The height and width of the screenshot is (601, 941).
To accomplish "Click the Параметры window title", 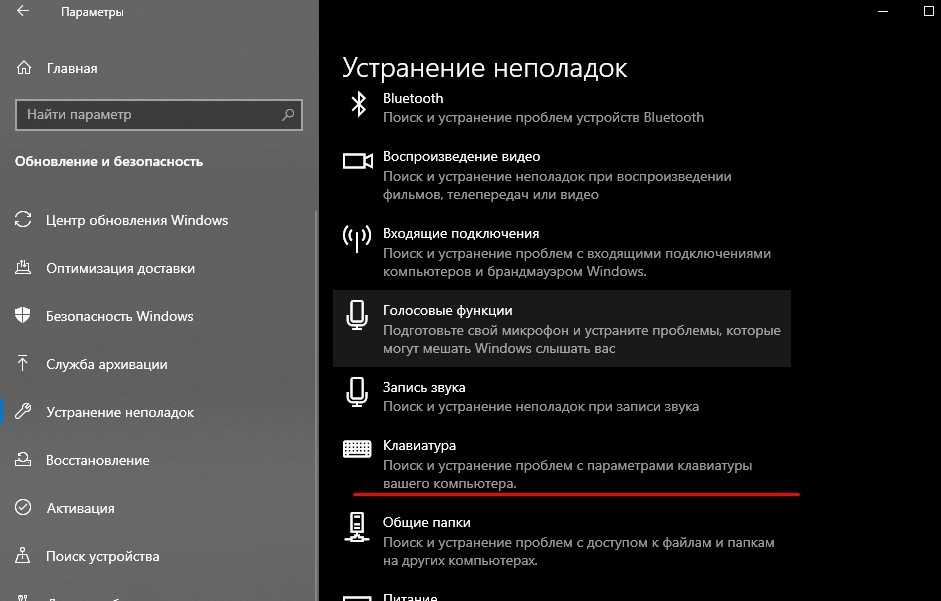I will [92, 11].
